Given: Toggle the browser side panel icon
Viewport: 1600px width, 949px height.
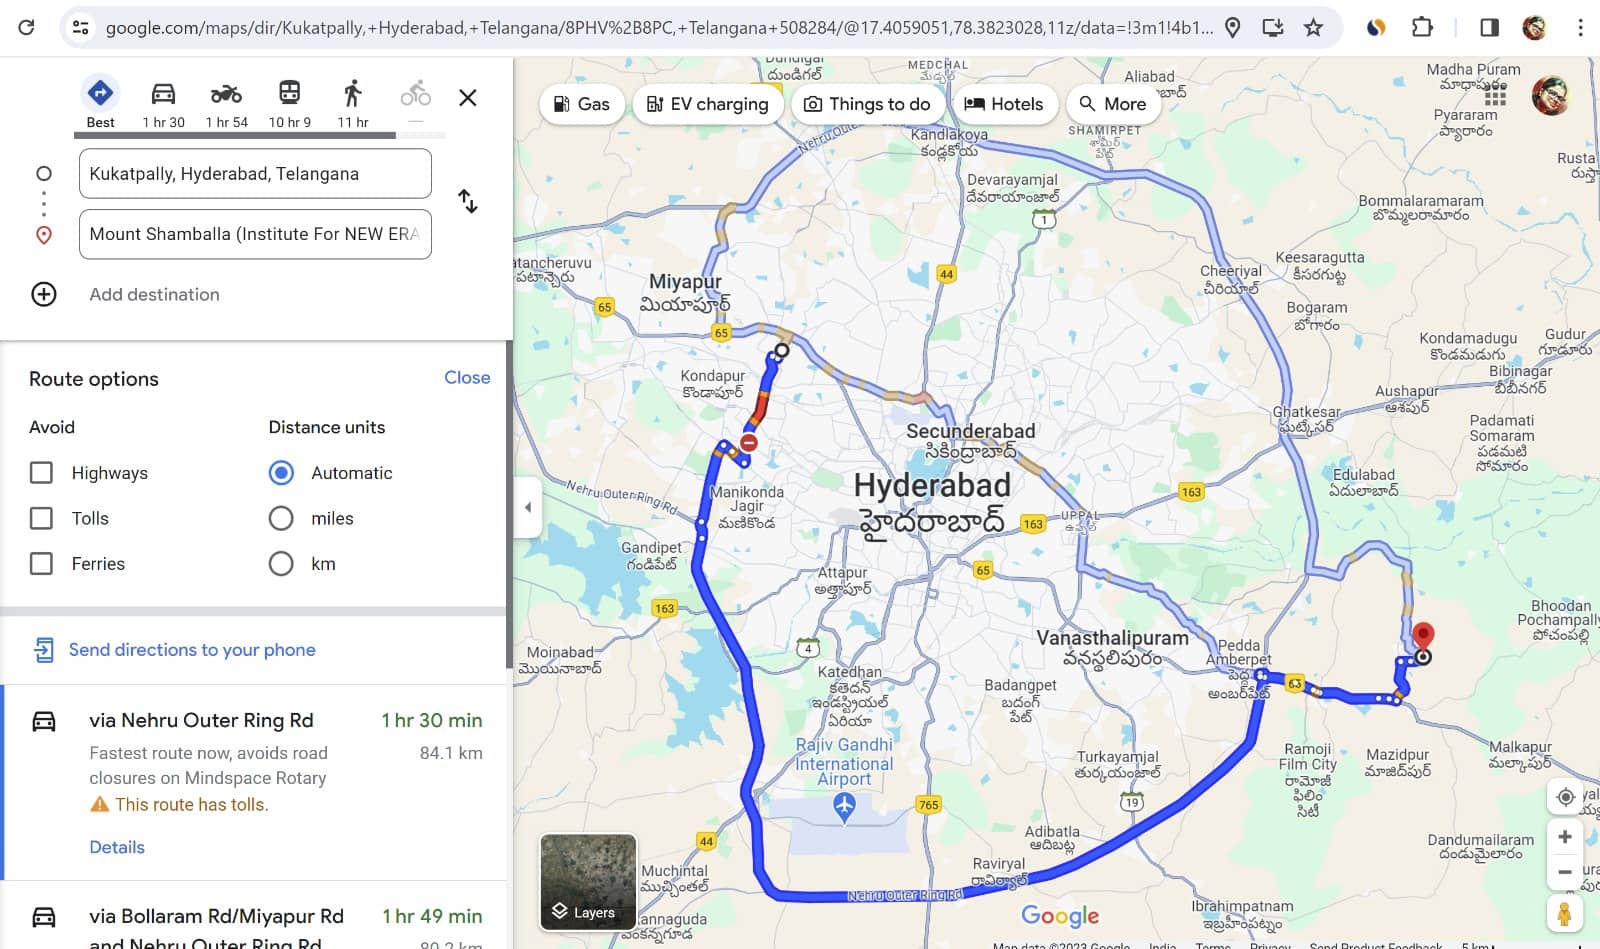Looking at the screenshot, I should [1489, 27].
